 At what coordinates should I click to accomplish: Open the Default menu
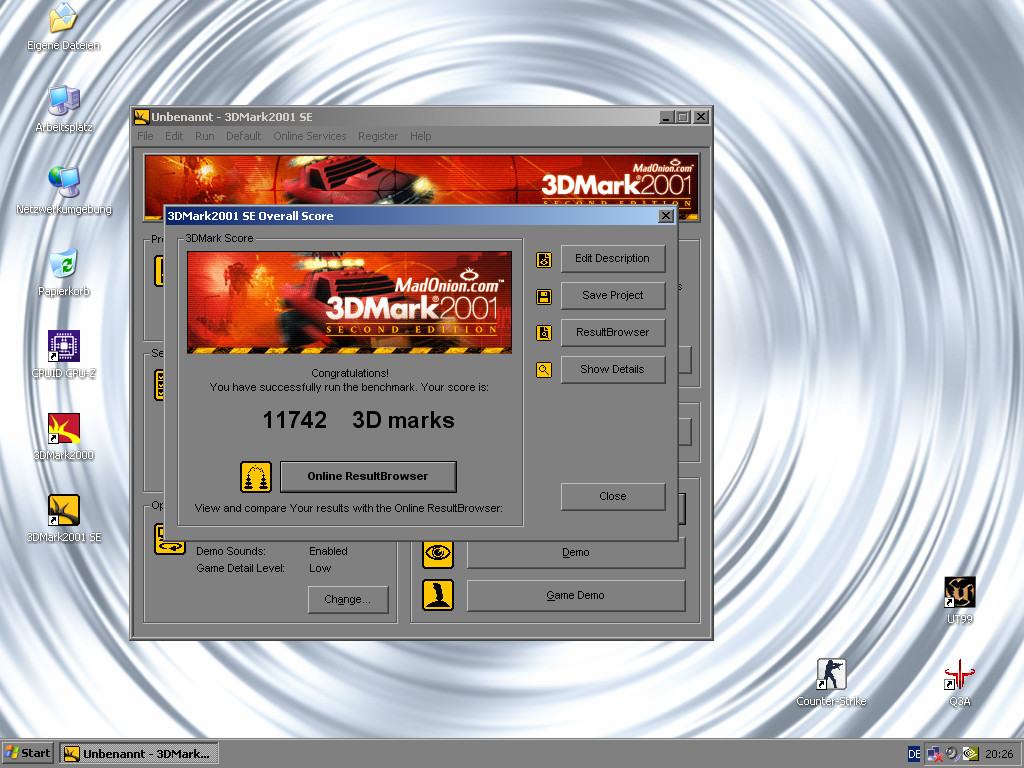243,136
